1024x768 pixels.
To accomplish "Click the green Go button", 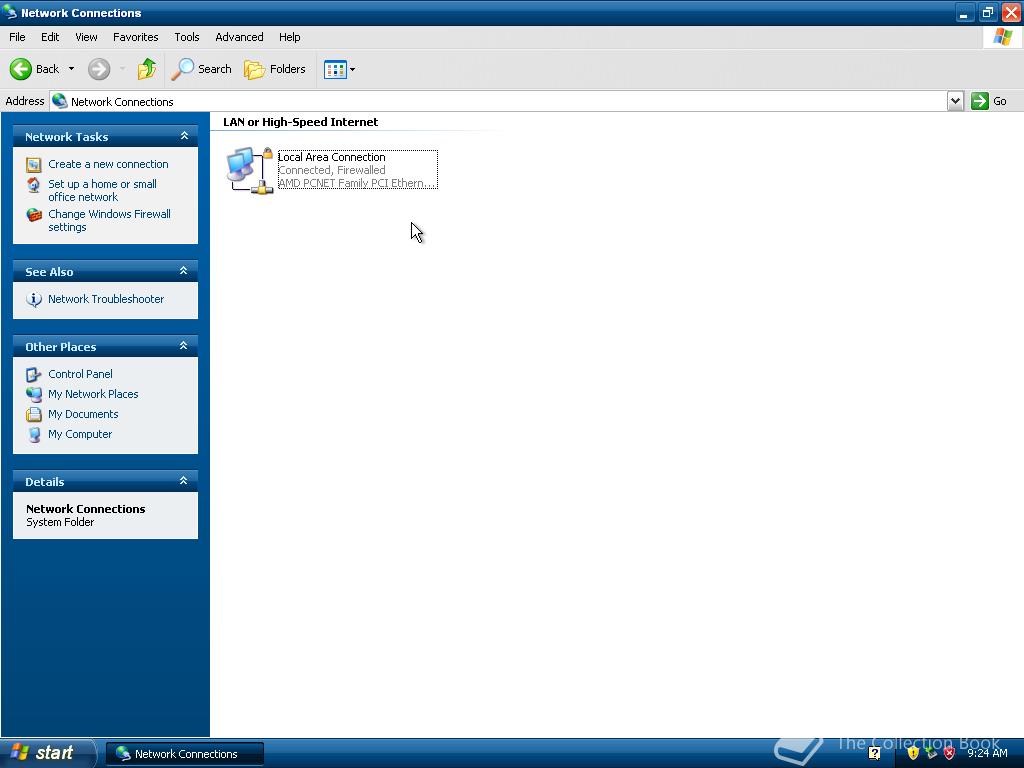I will (989, 101).
